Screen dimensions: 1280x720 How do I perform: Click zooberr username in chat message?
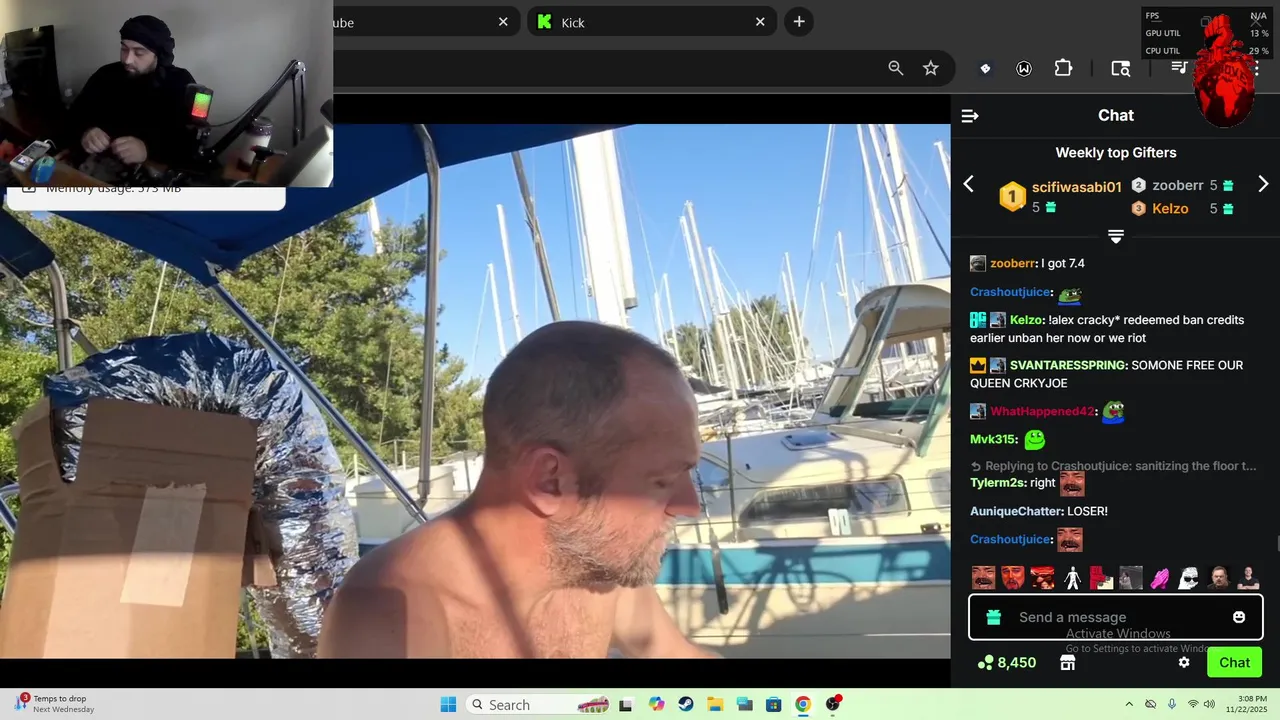(x=1013, y=263)
